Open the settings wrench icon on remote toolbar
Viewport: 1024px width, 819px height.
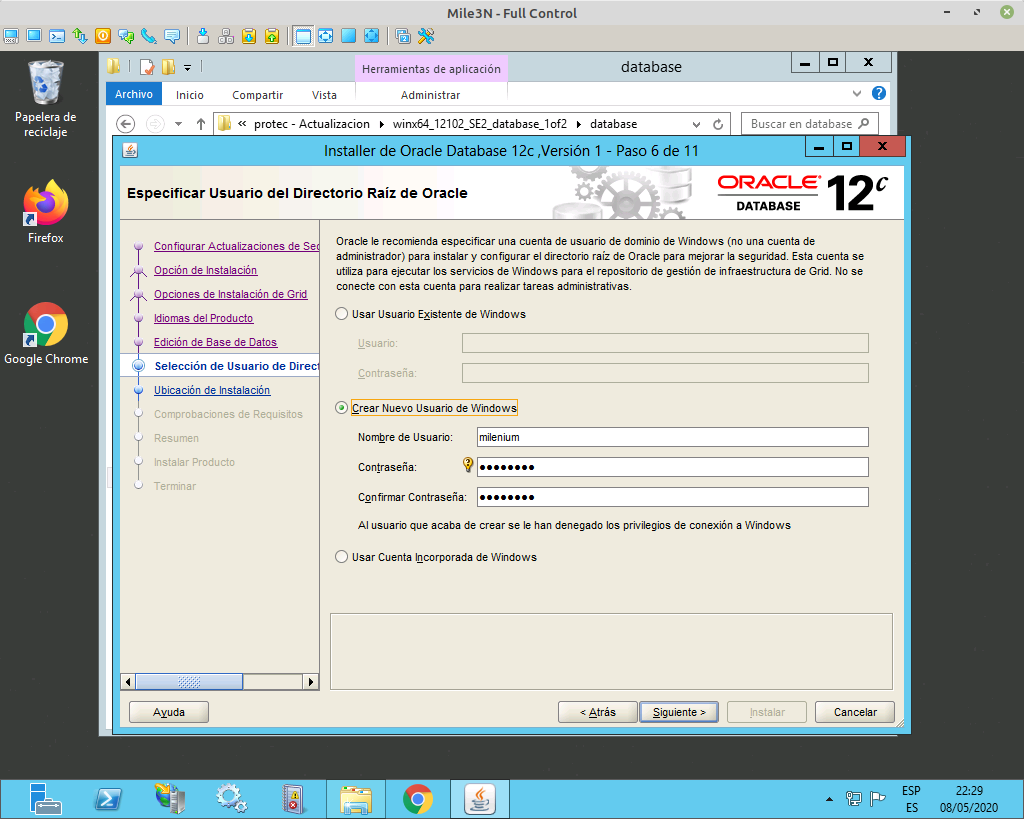pyautogui.click(x=426, y=36)
